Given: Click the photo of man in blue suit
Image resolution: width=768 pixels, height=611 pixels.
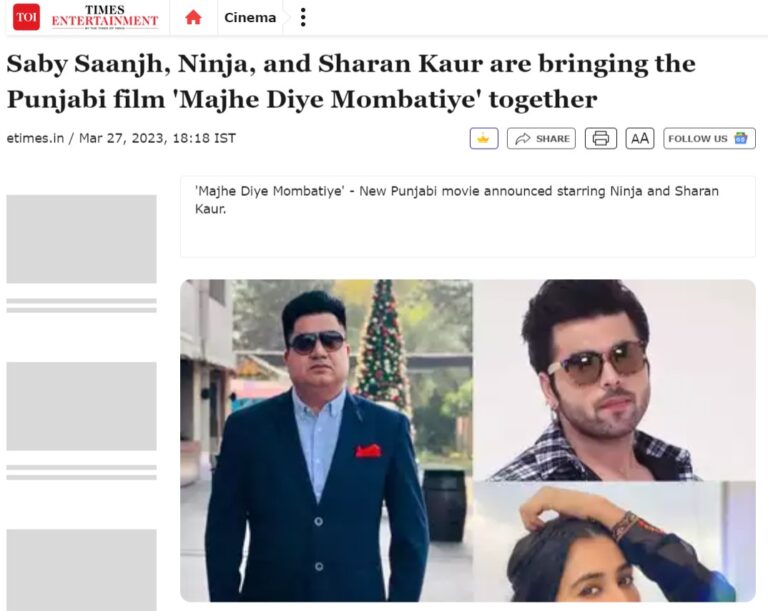Looking at the screenshot, I should pos(327,440).
